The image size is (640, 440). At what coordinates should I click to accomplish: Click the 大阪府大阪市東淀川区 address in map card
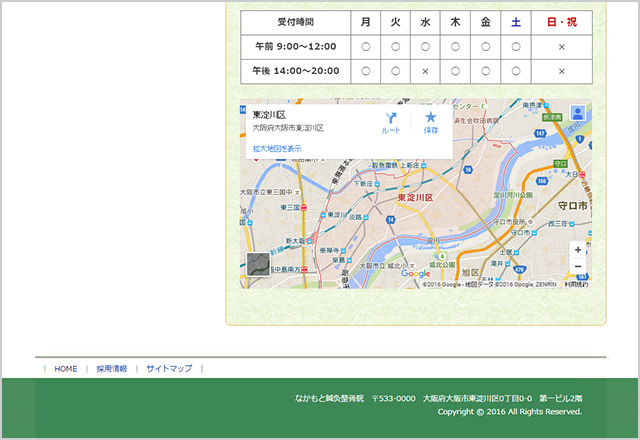[x=288, y=128]
